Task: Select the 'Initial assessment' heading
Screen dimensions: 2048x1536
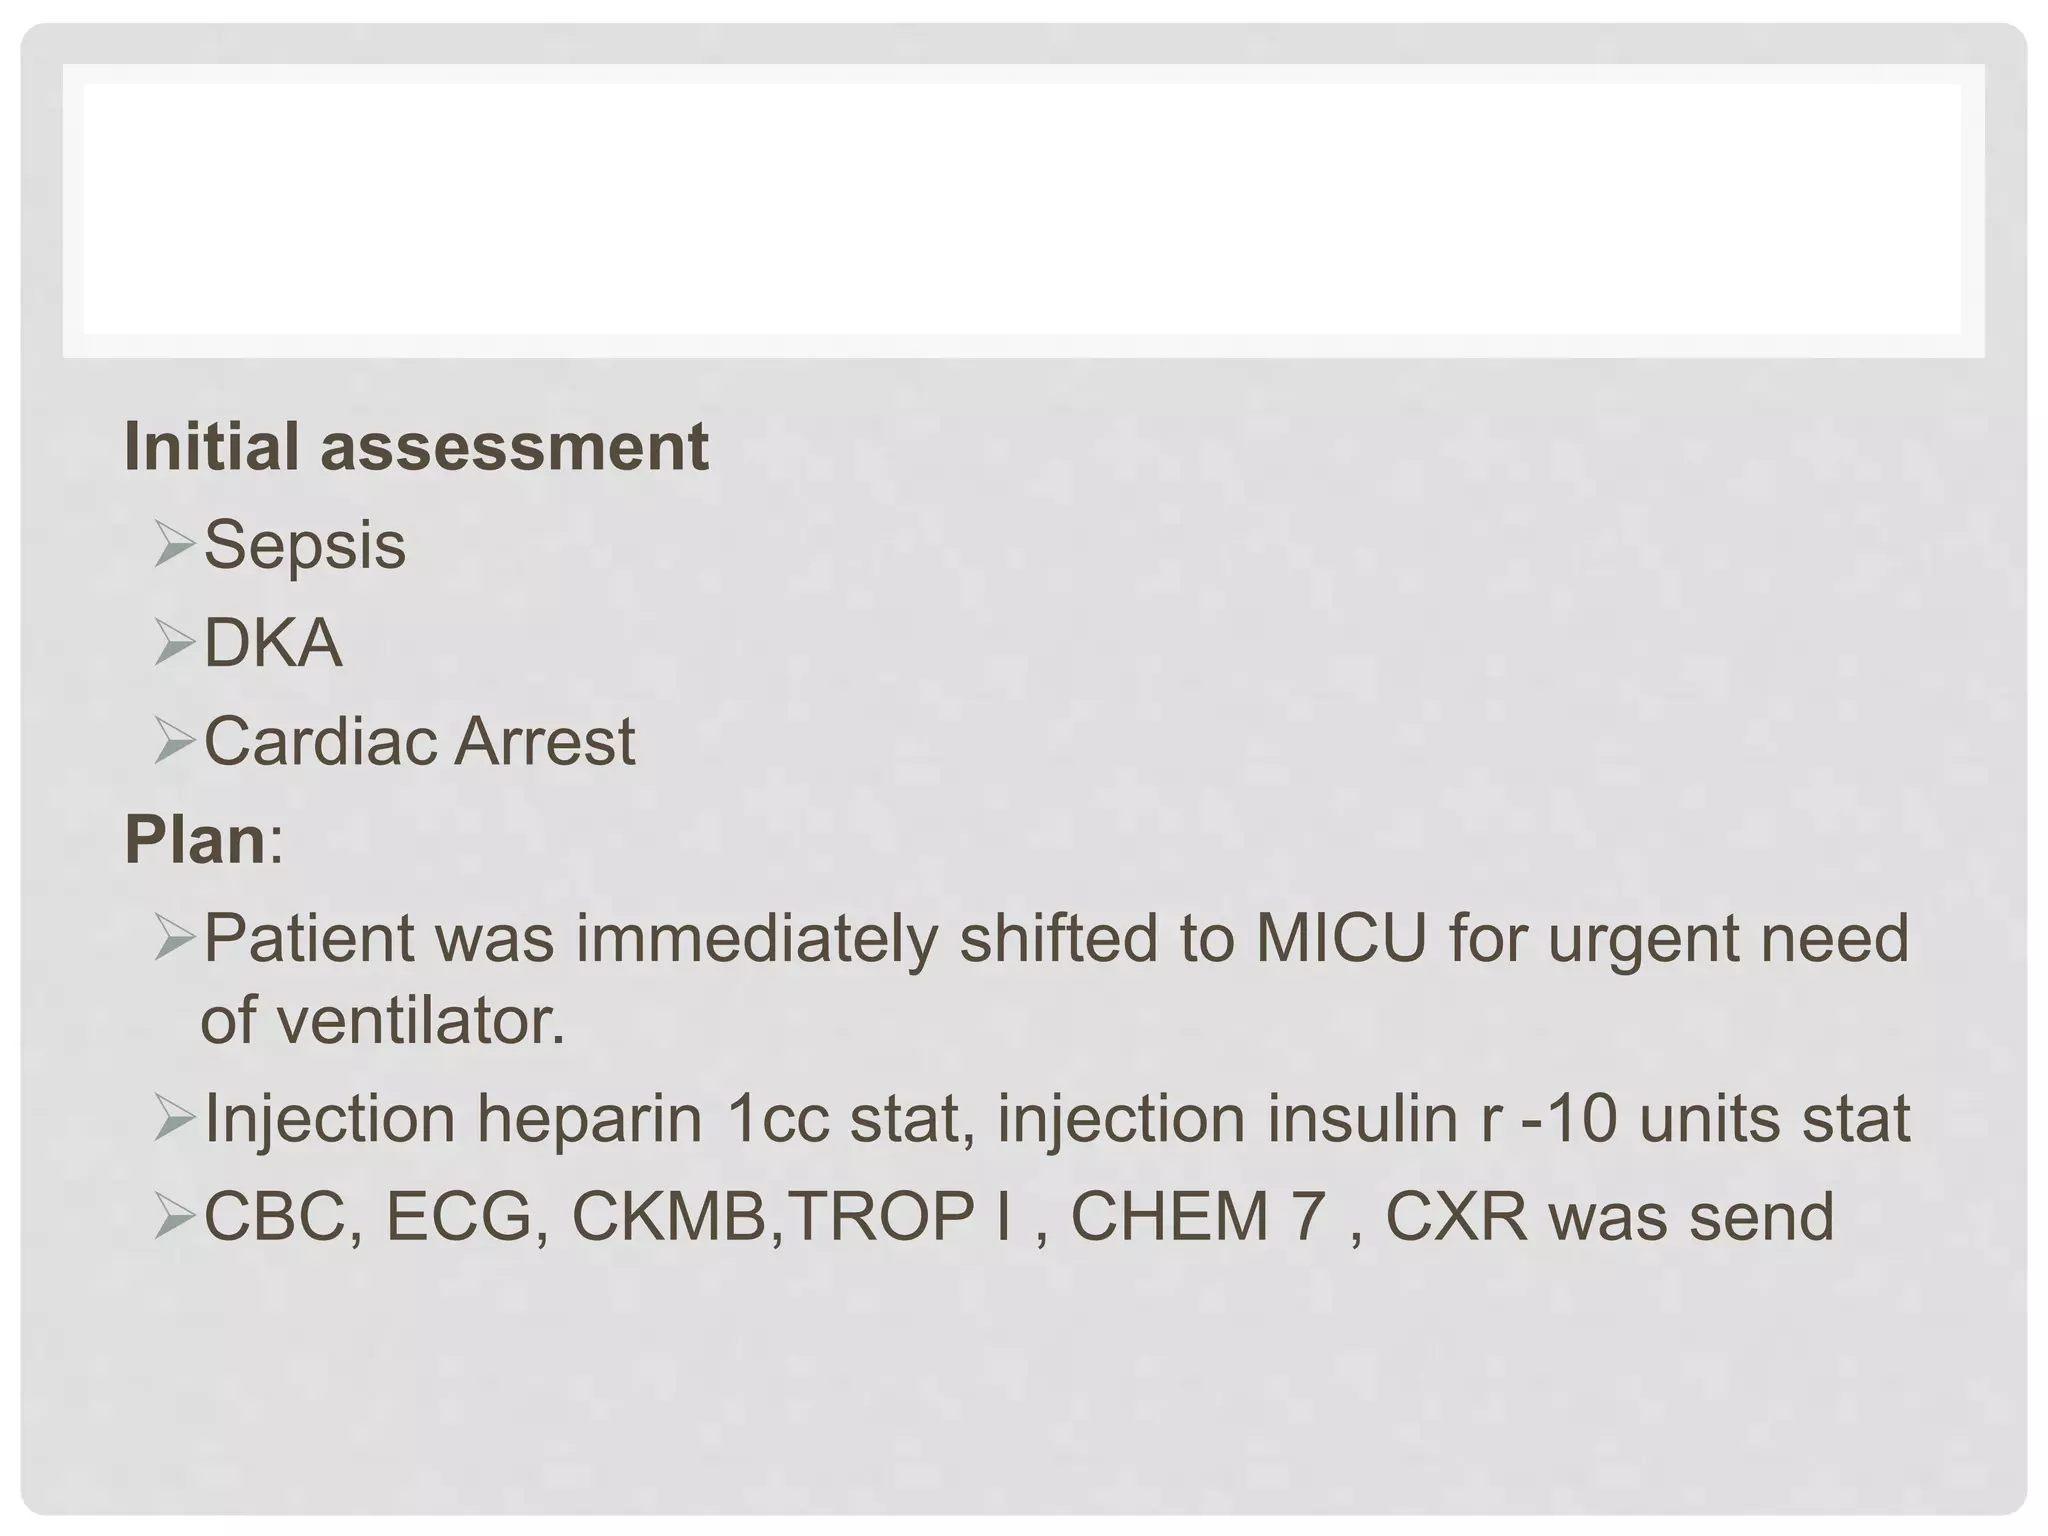Action: pos(416,447)
